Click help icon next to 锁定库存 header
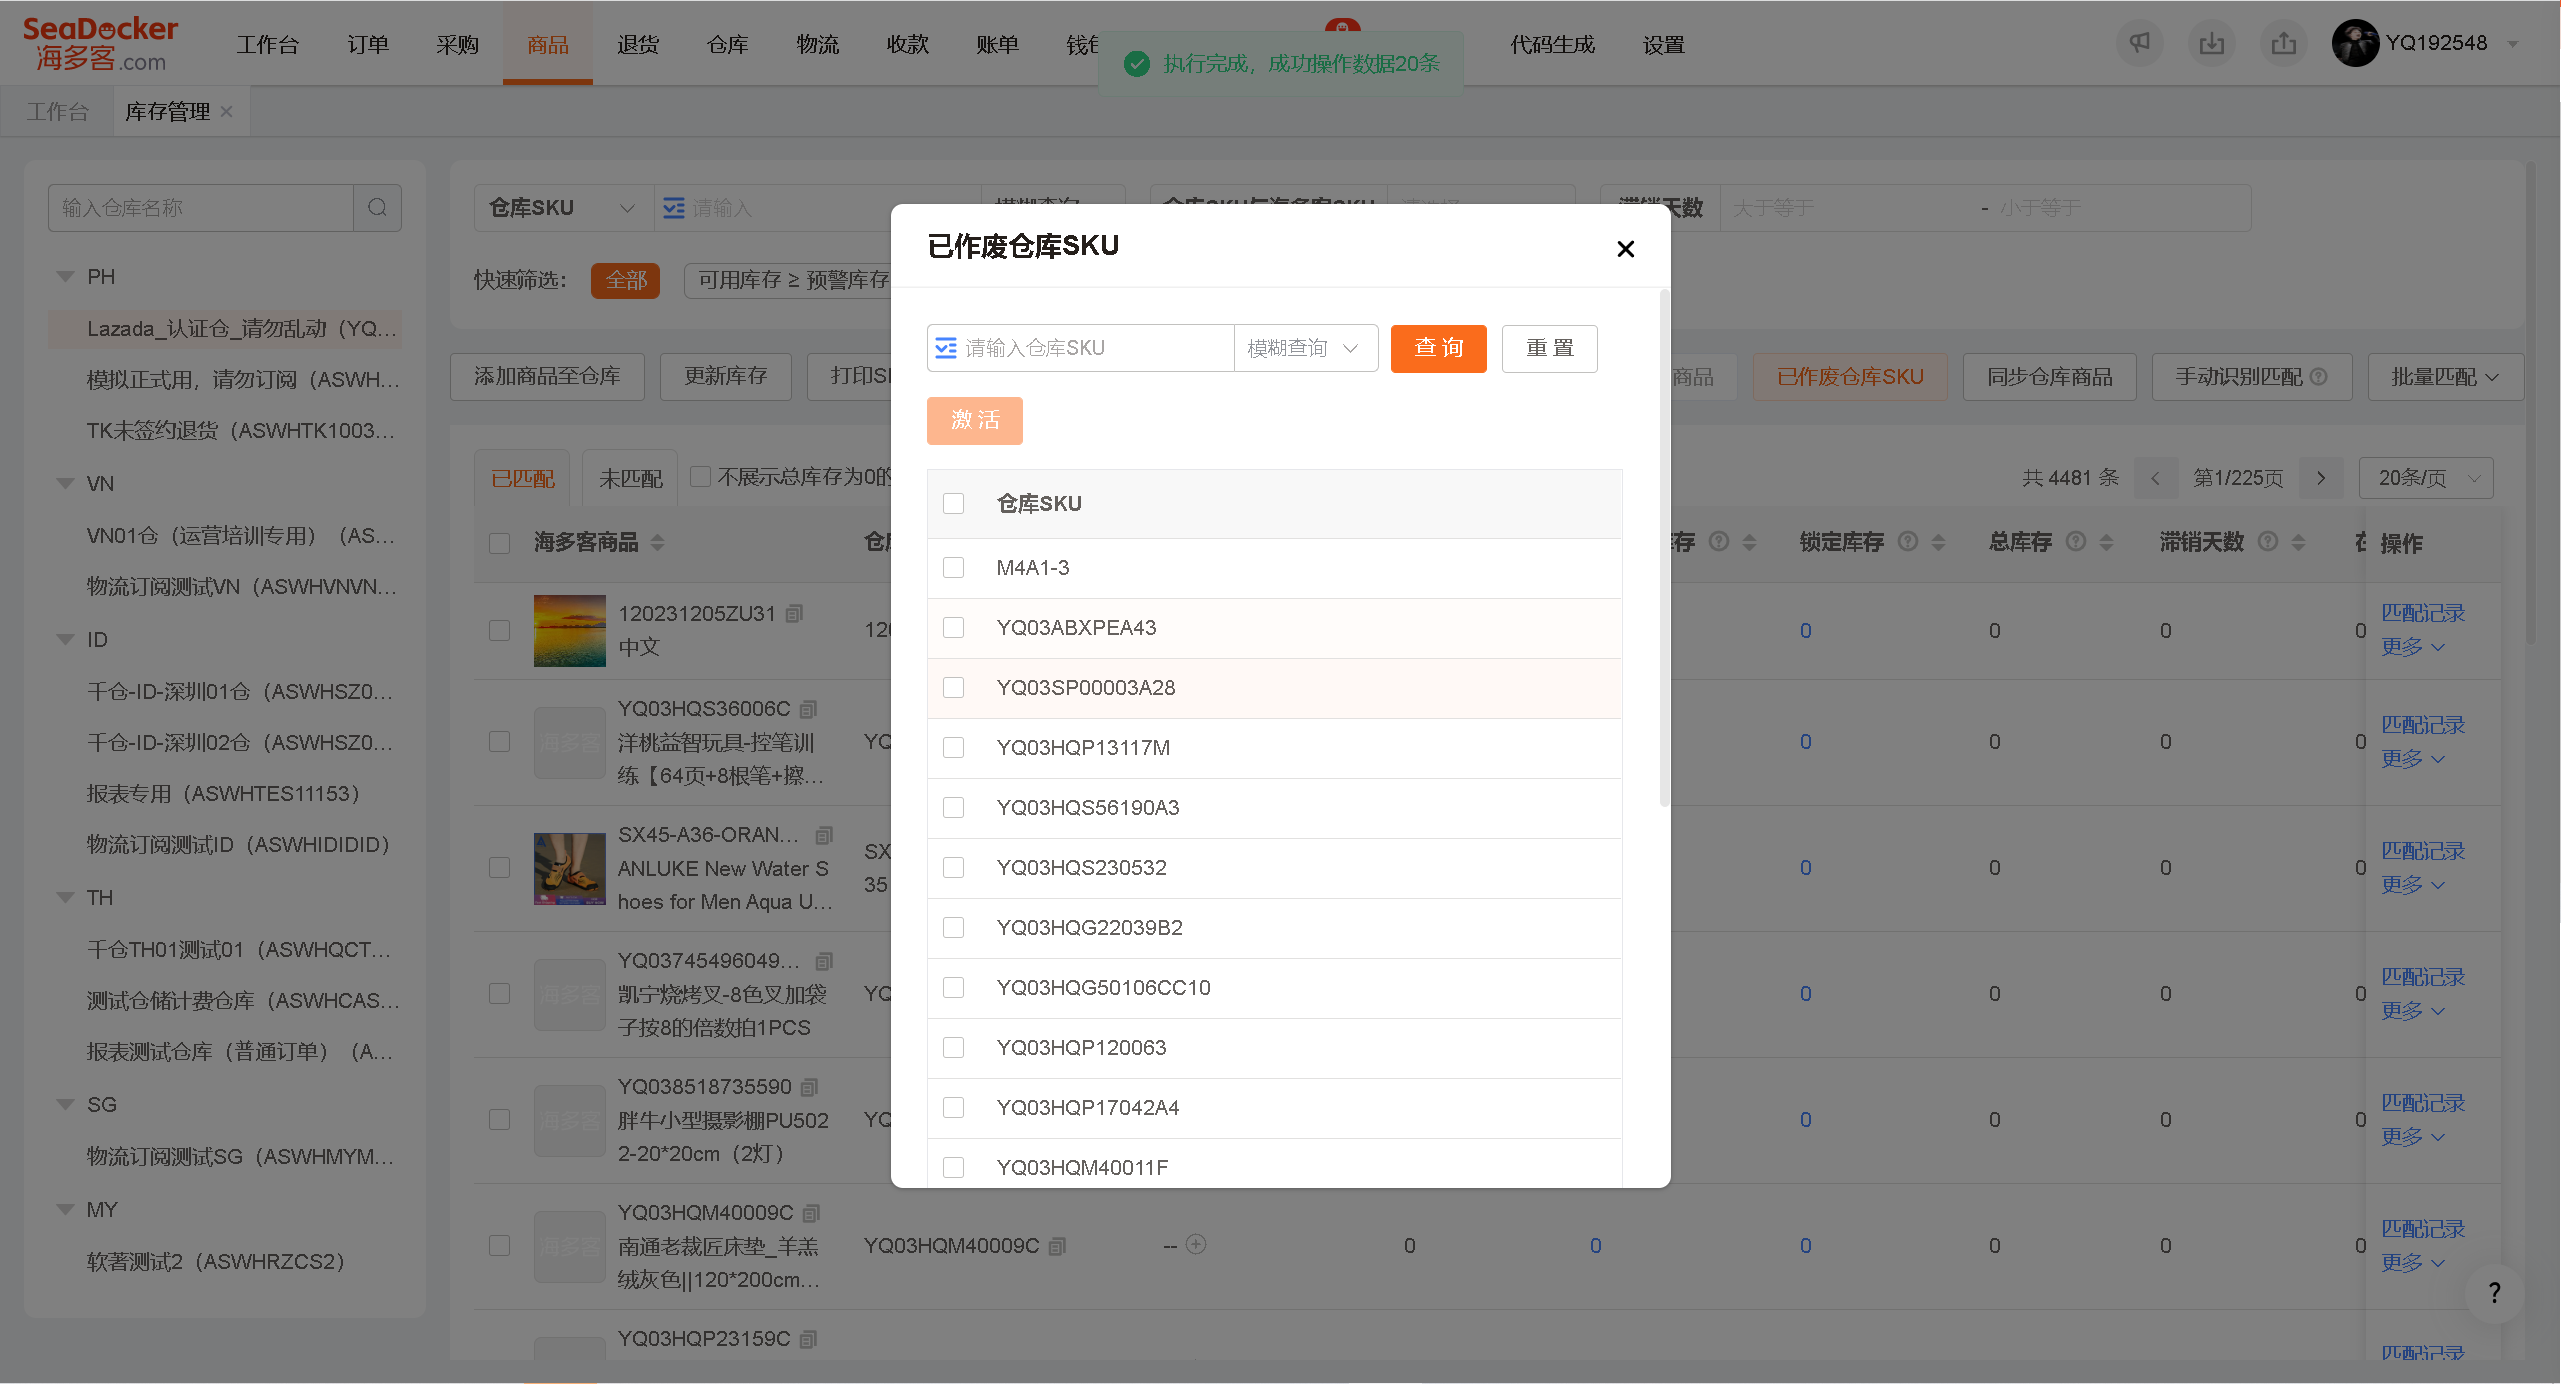 (1908, 542)
